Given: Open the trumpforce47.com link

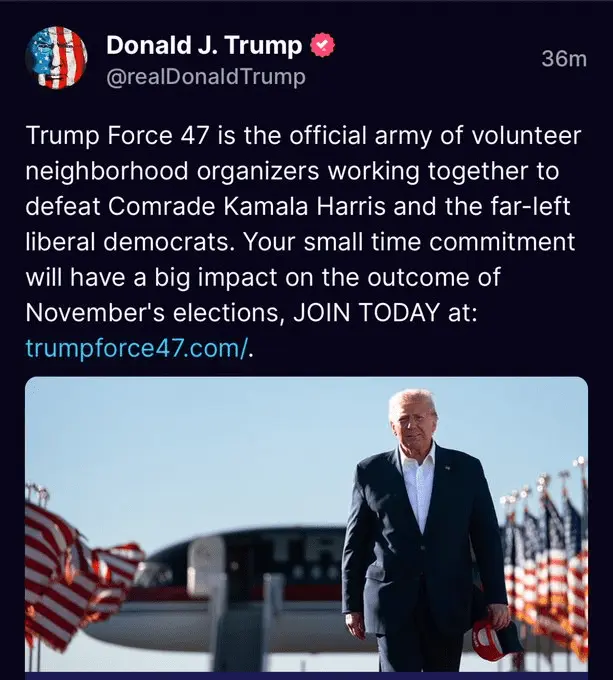Looking at the screenshot, I should [134, 347].
